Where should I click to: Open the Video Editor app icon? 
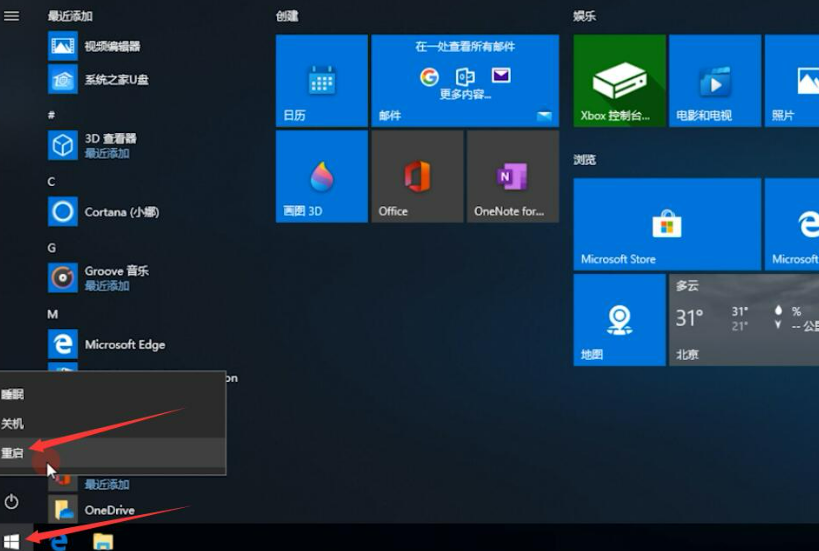point(63,46)
